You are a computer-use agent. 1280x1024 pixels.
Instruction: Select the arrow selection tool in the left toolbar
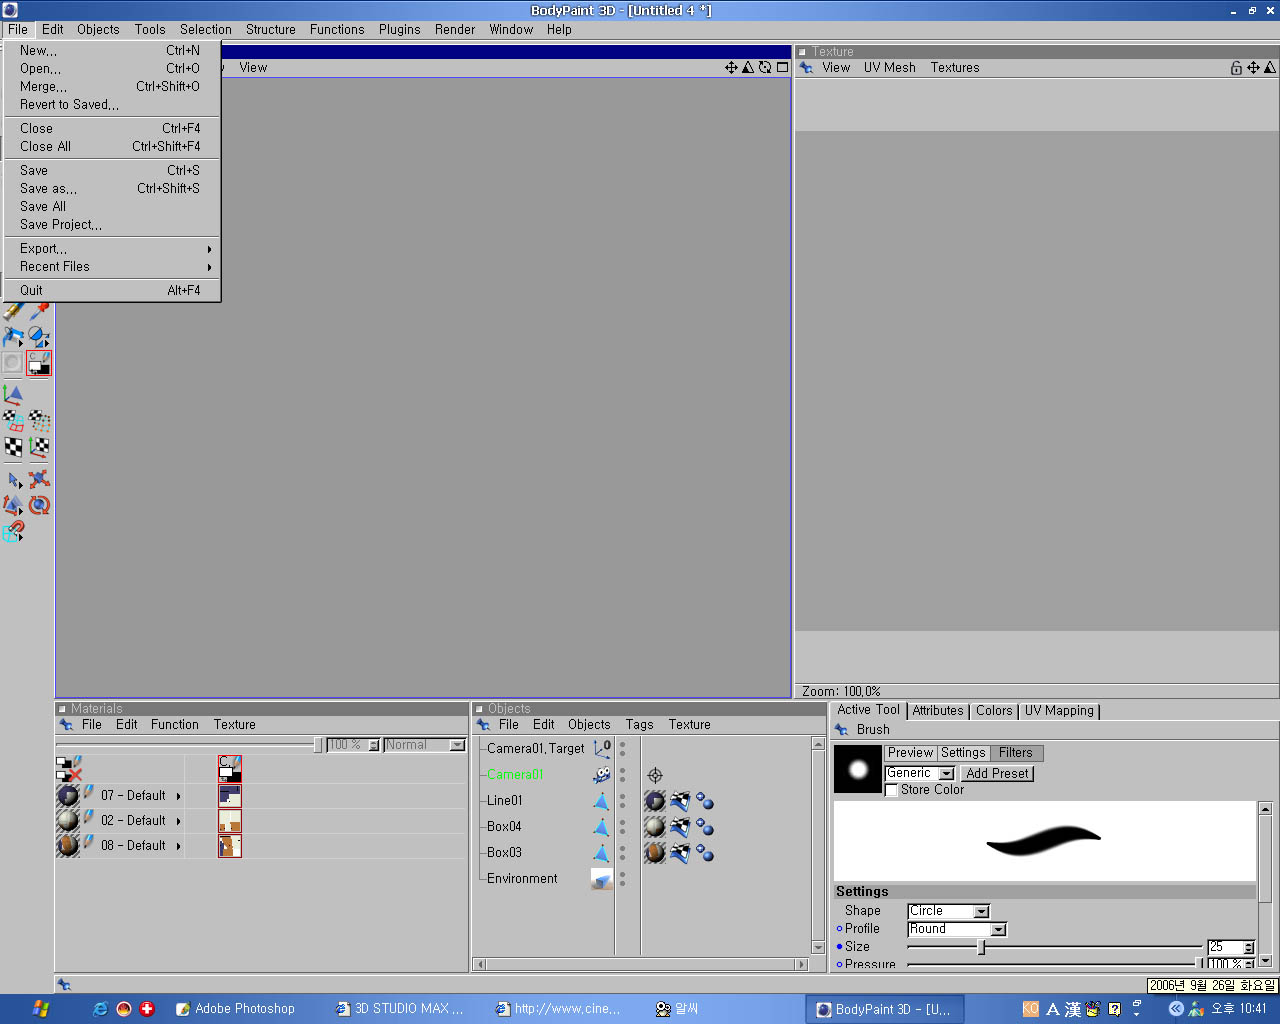13,480
